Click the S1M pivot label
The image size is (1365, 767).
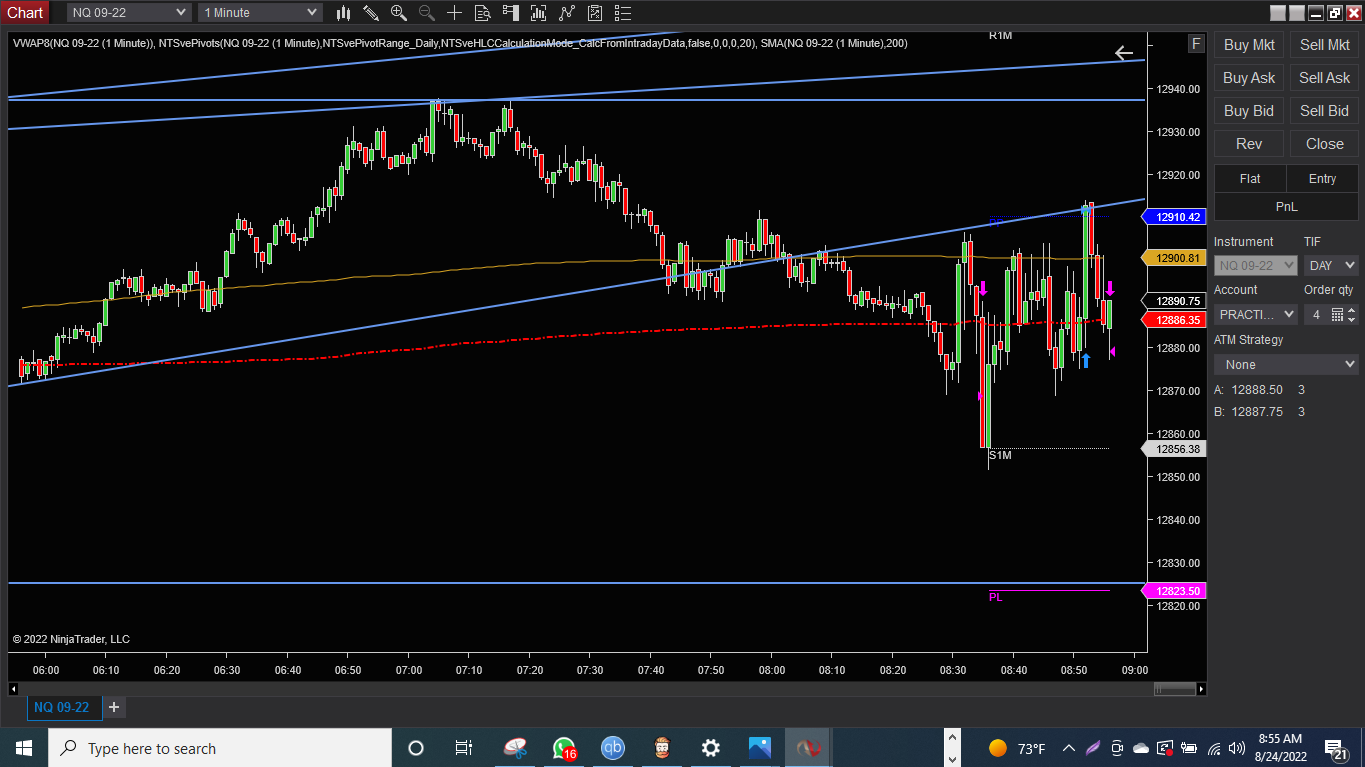(x=1000, y=455)
